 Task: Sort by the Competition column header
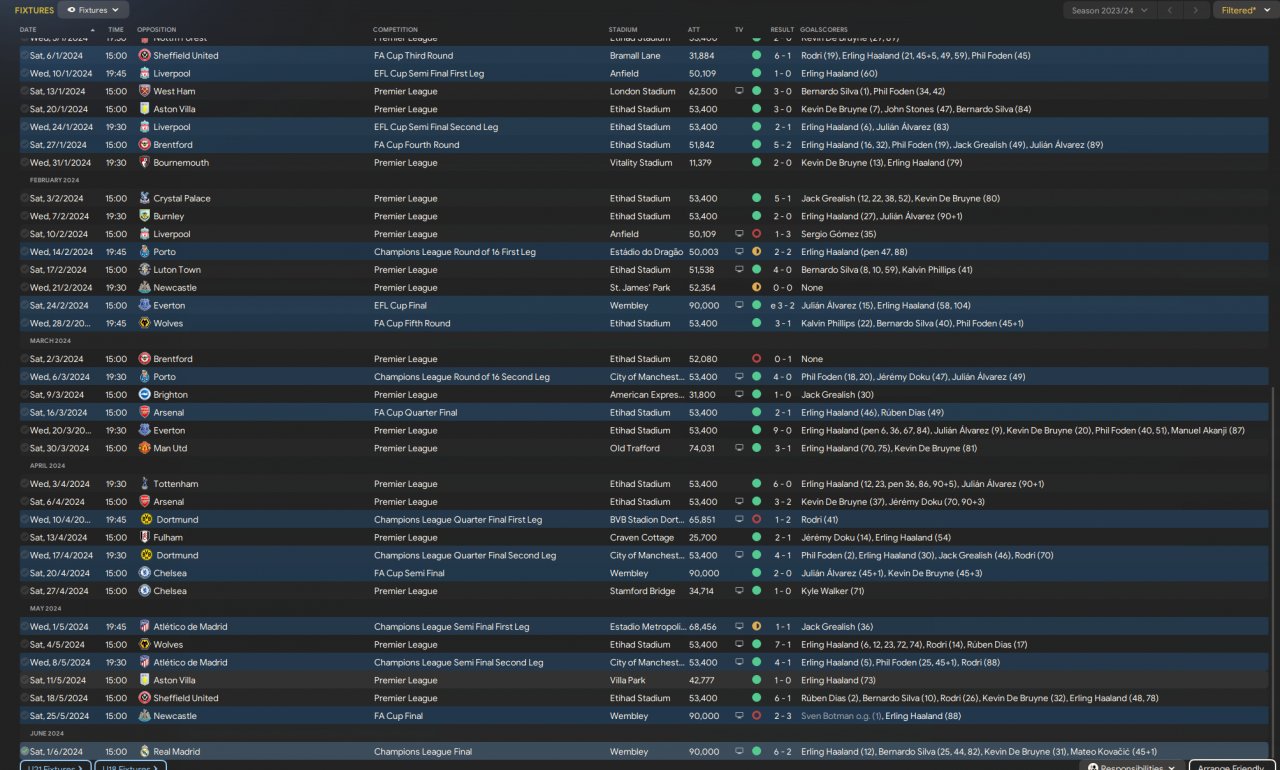[x=396, y=30]
